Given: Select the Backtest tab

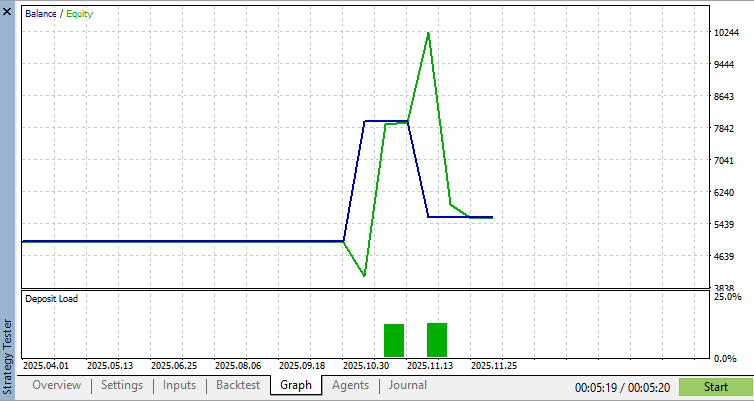Looking at the screenshot, I should point(238,385).
